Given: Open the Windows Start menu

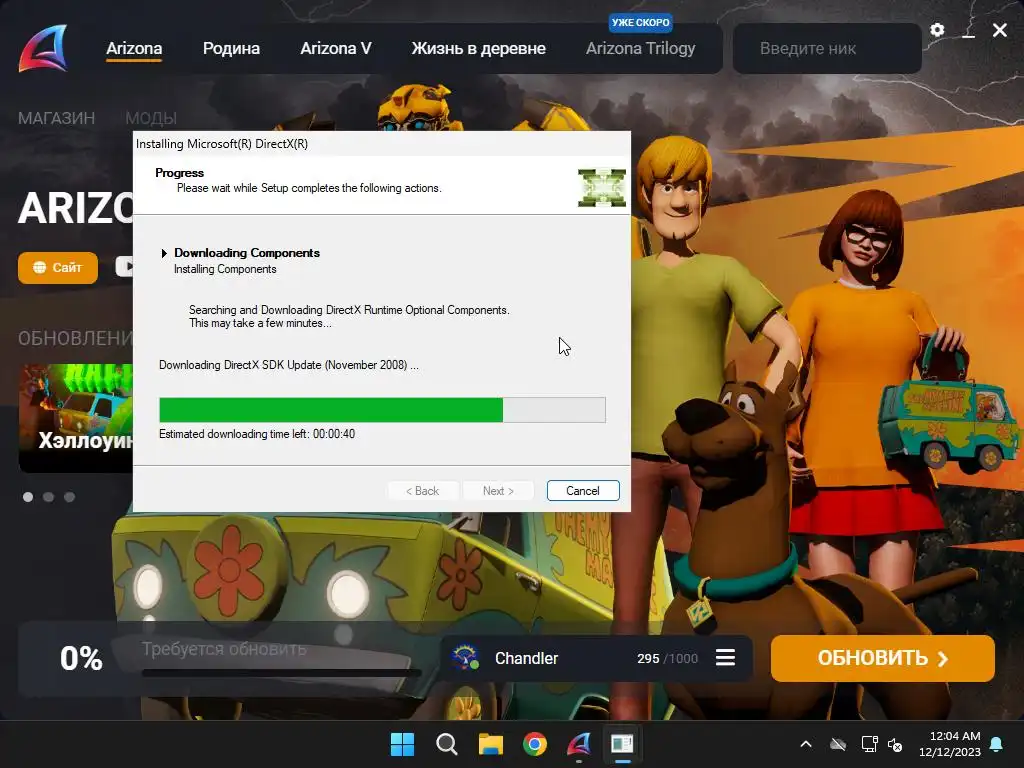Looking at the screenshot, I should (x=402, y=744).
